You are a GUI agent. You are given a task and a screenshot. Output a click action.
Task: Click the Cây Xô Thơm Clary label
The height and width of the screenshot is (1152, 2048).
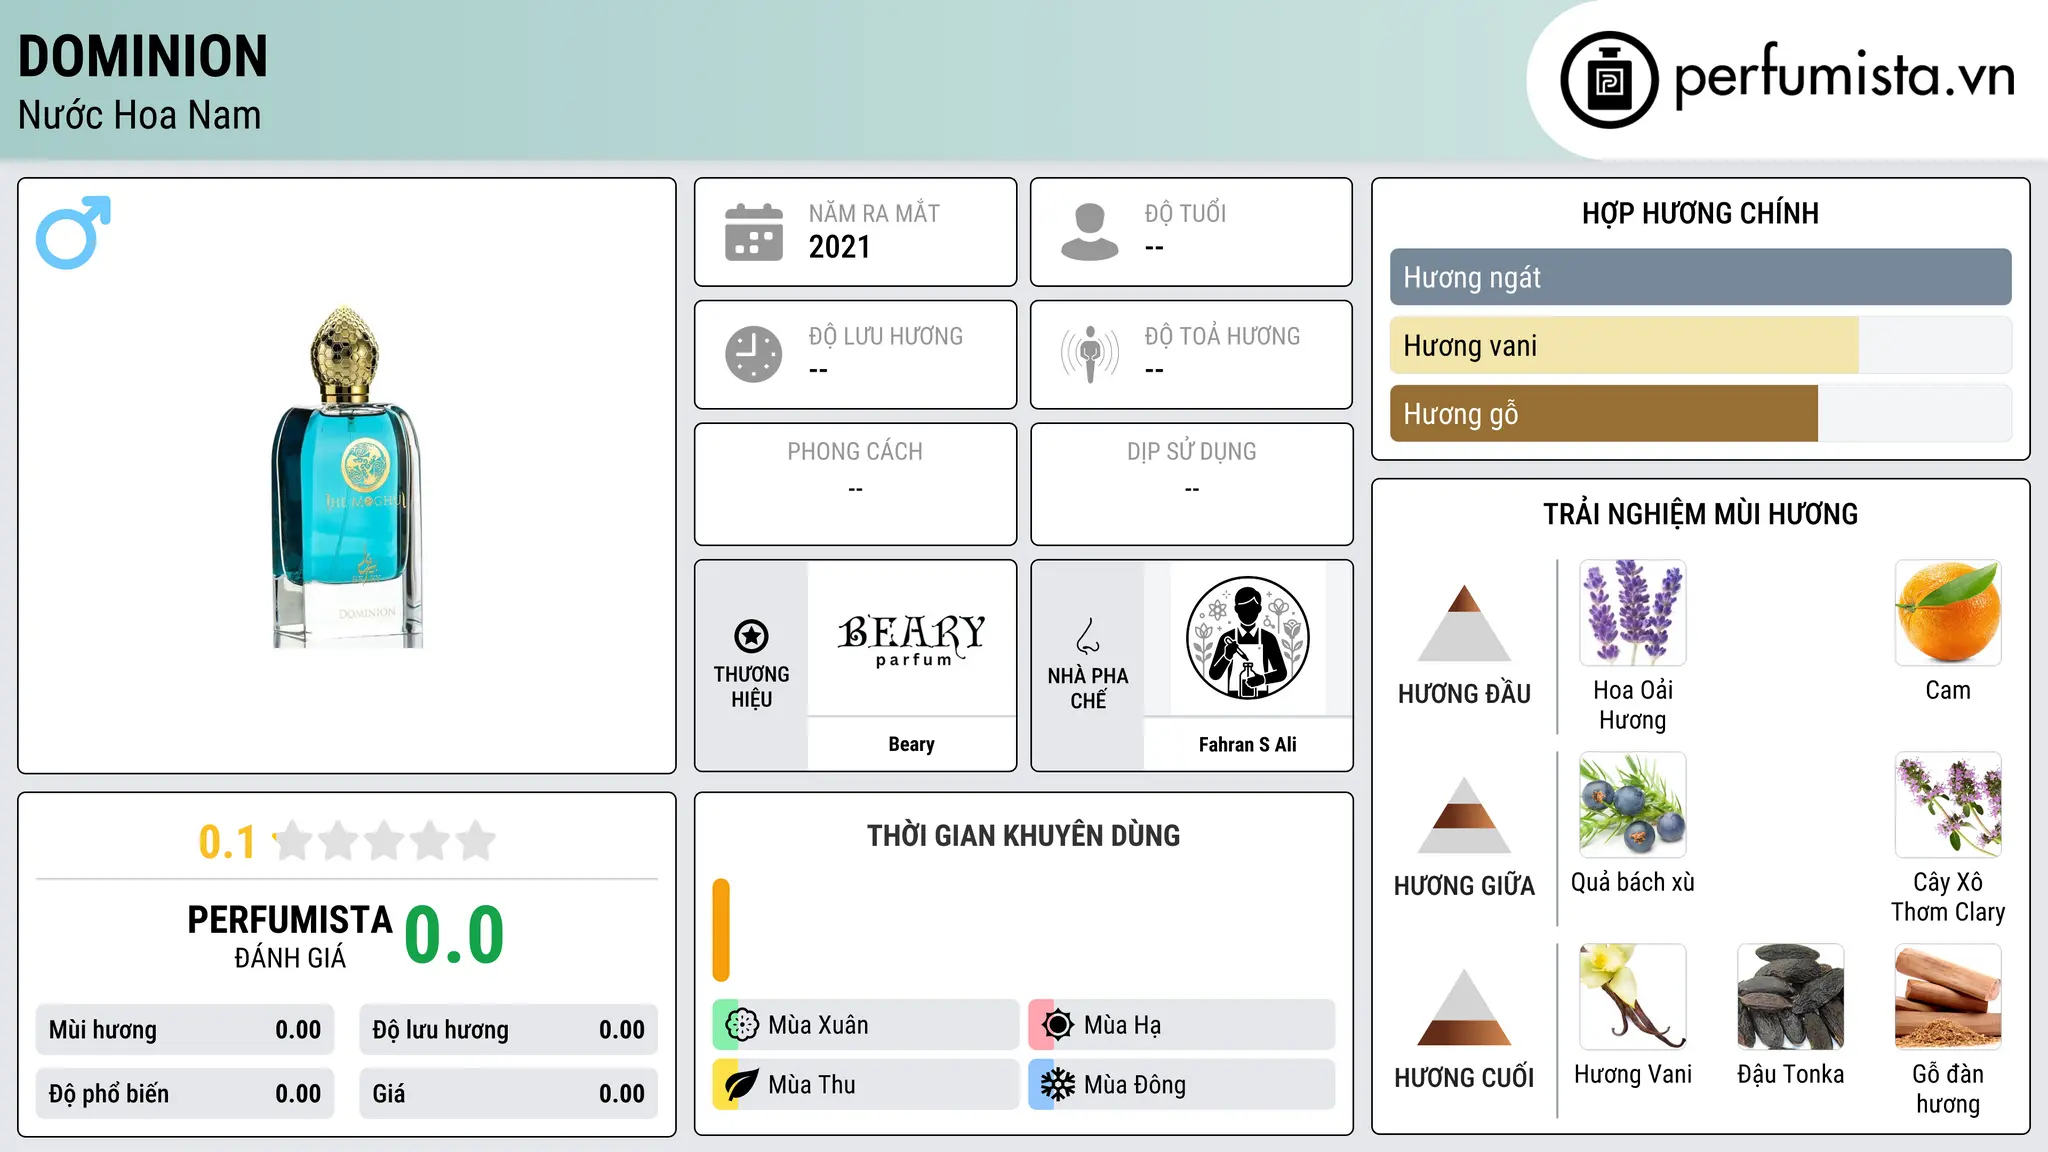[x=1948, y=897]
